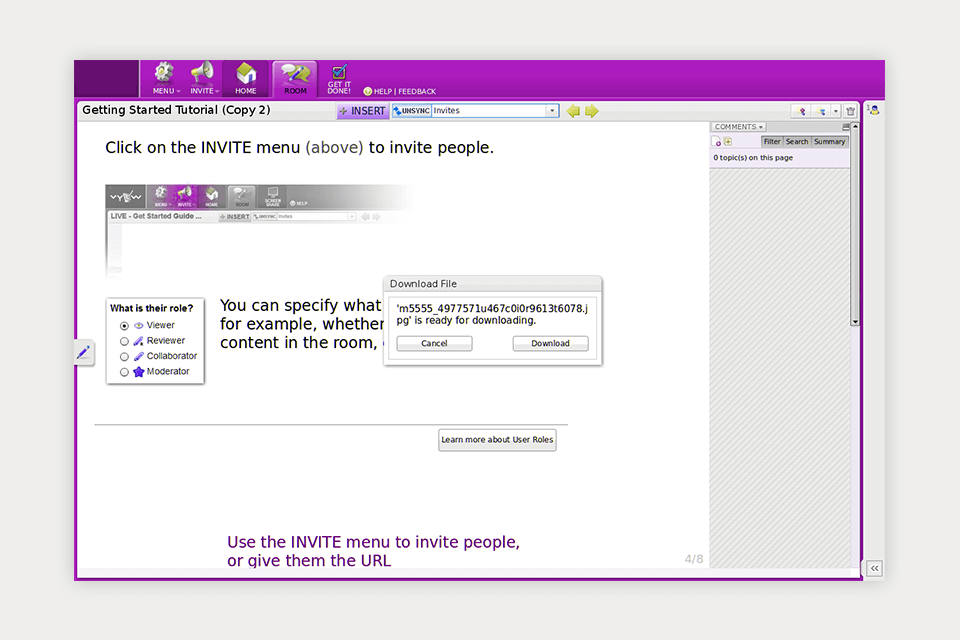
Task: Expand the COMMENTS dropdown
Action: (738, 127)
